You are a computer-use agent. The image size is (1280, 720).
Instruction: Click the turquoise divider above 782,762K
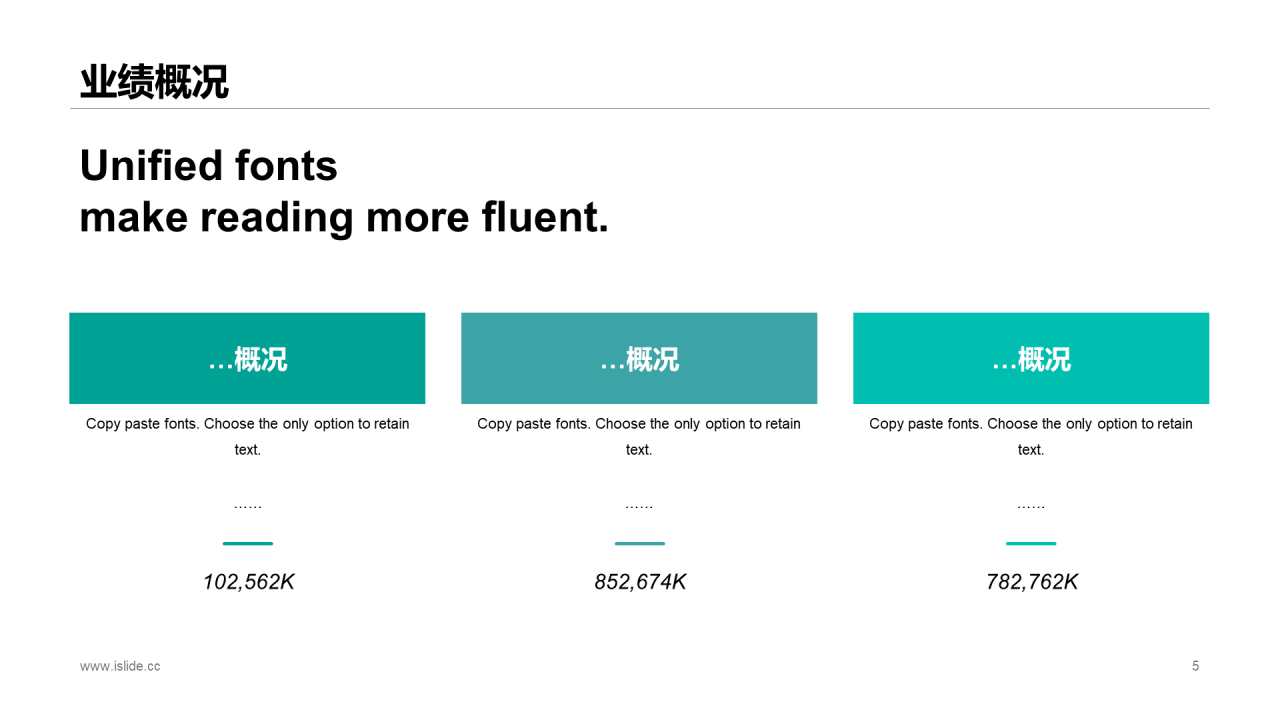(1031, 543)
